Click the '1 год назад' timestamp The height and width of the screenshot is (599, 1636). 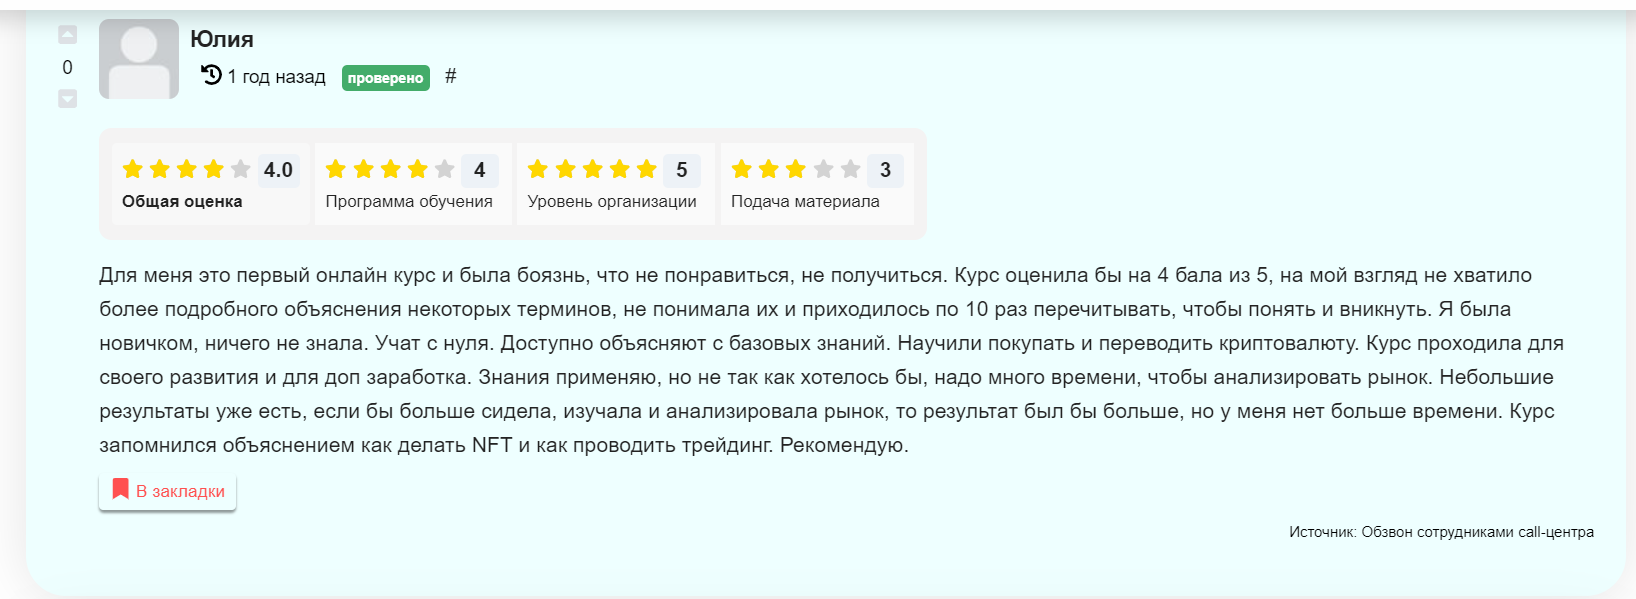[277, 77]
